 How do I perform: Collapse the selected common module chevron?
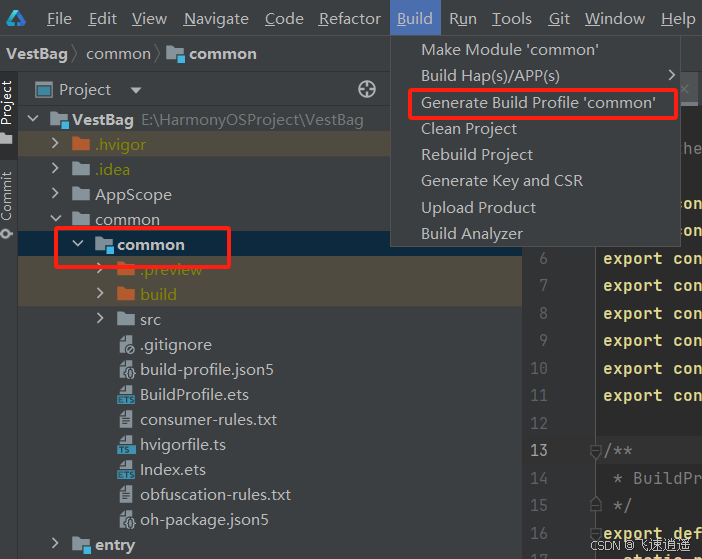coord(78,243)
